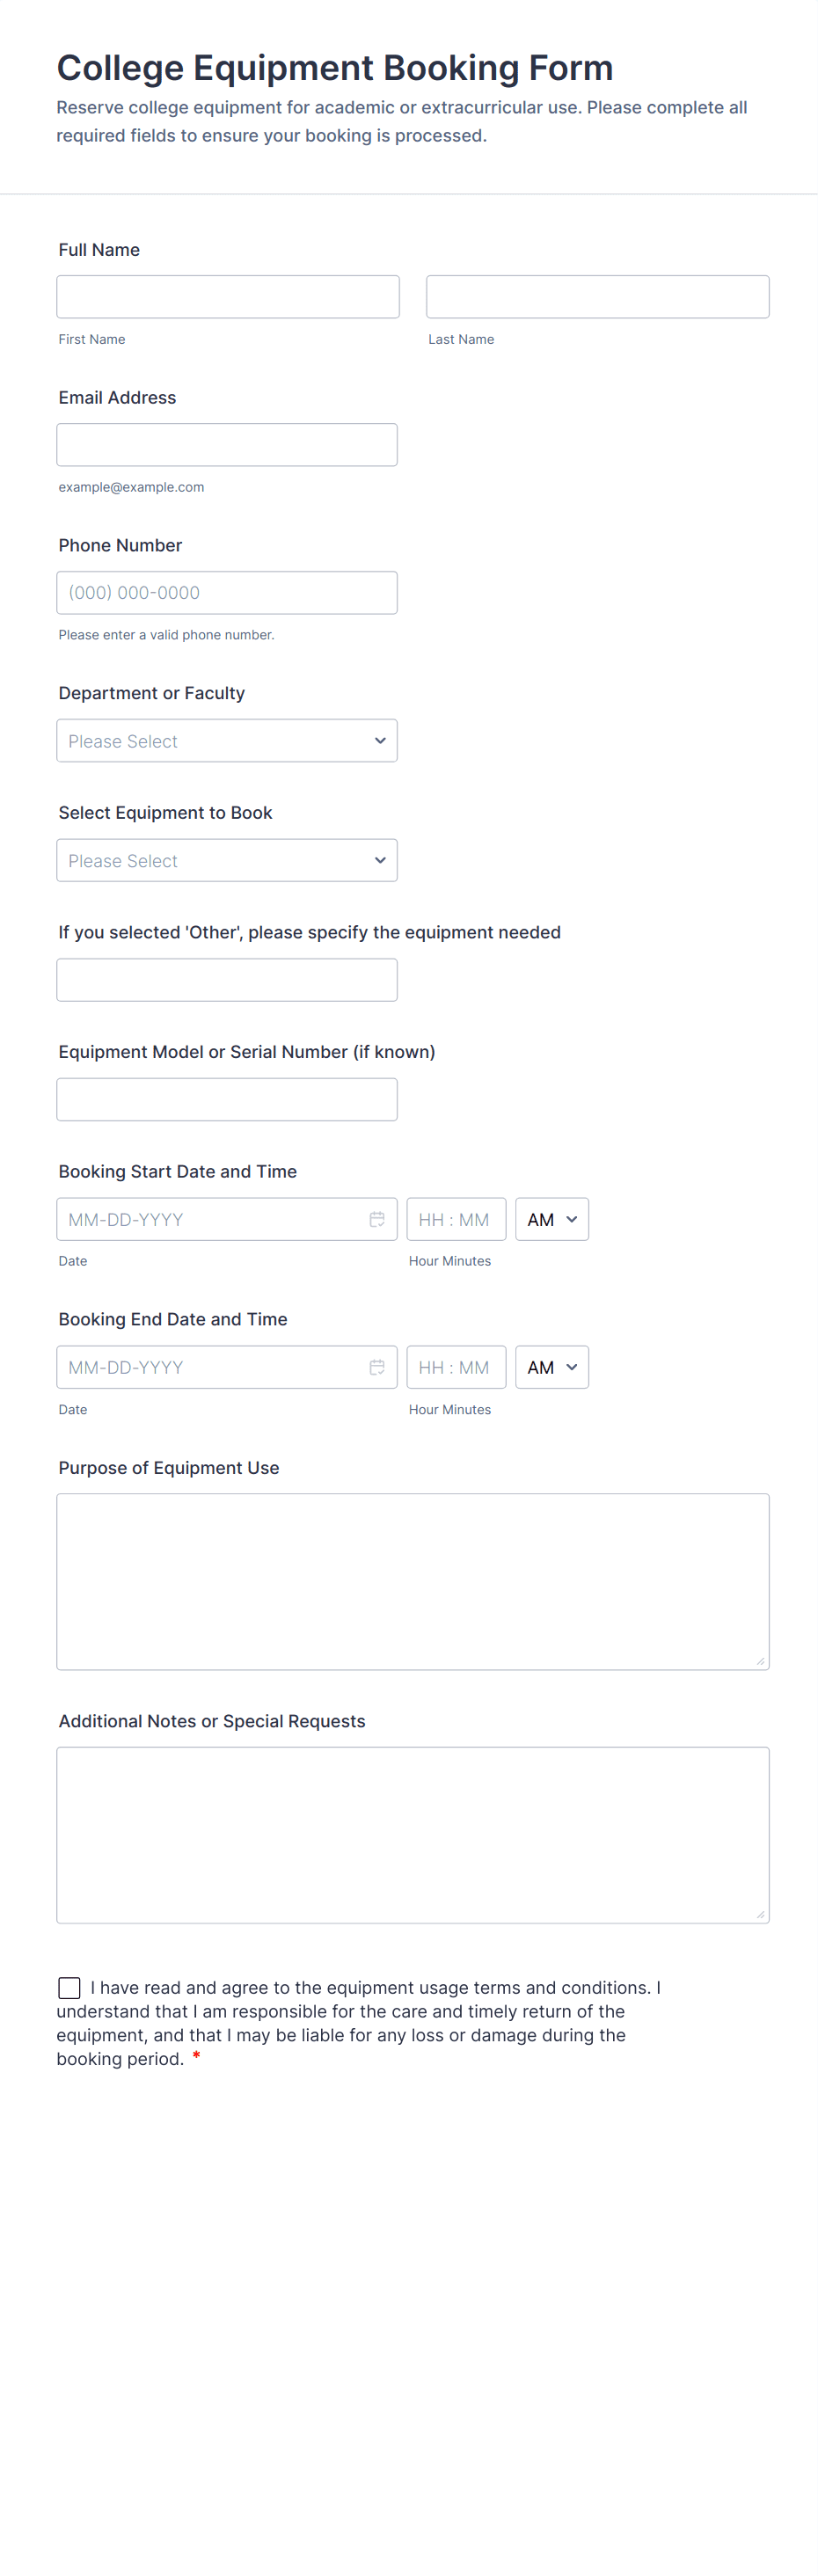The image size is (818, 2576).
Task: Focus the Additional Notes or Special Requests textarea
Action: [412, 1834]
